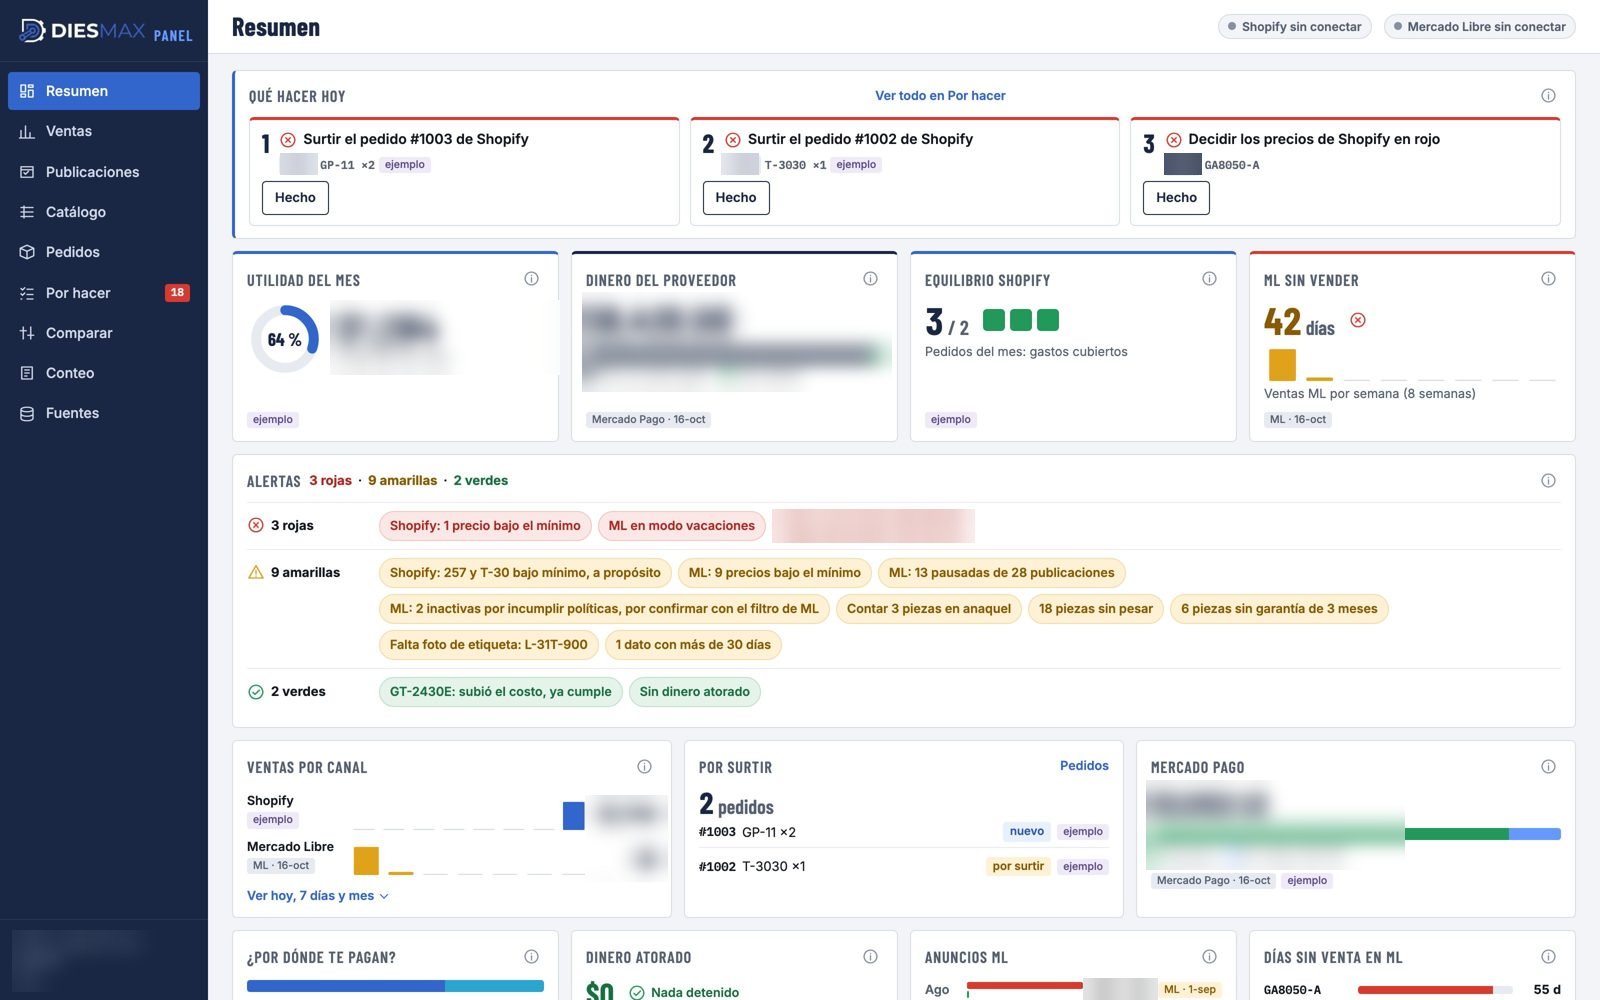Image resolution: width=1600 pixels, height=1000 pixels.
Task: Mark pedido #1002 task as Hecho
Action: (736, 198)
